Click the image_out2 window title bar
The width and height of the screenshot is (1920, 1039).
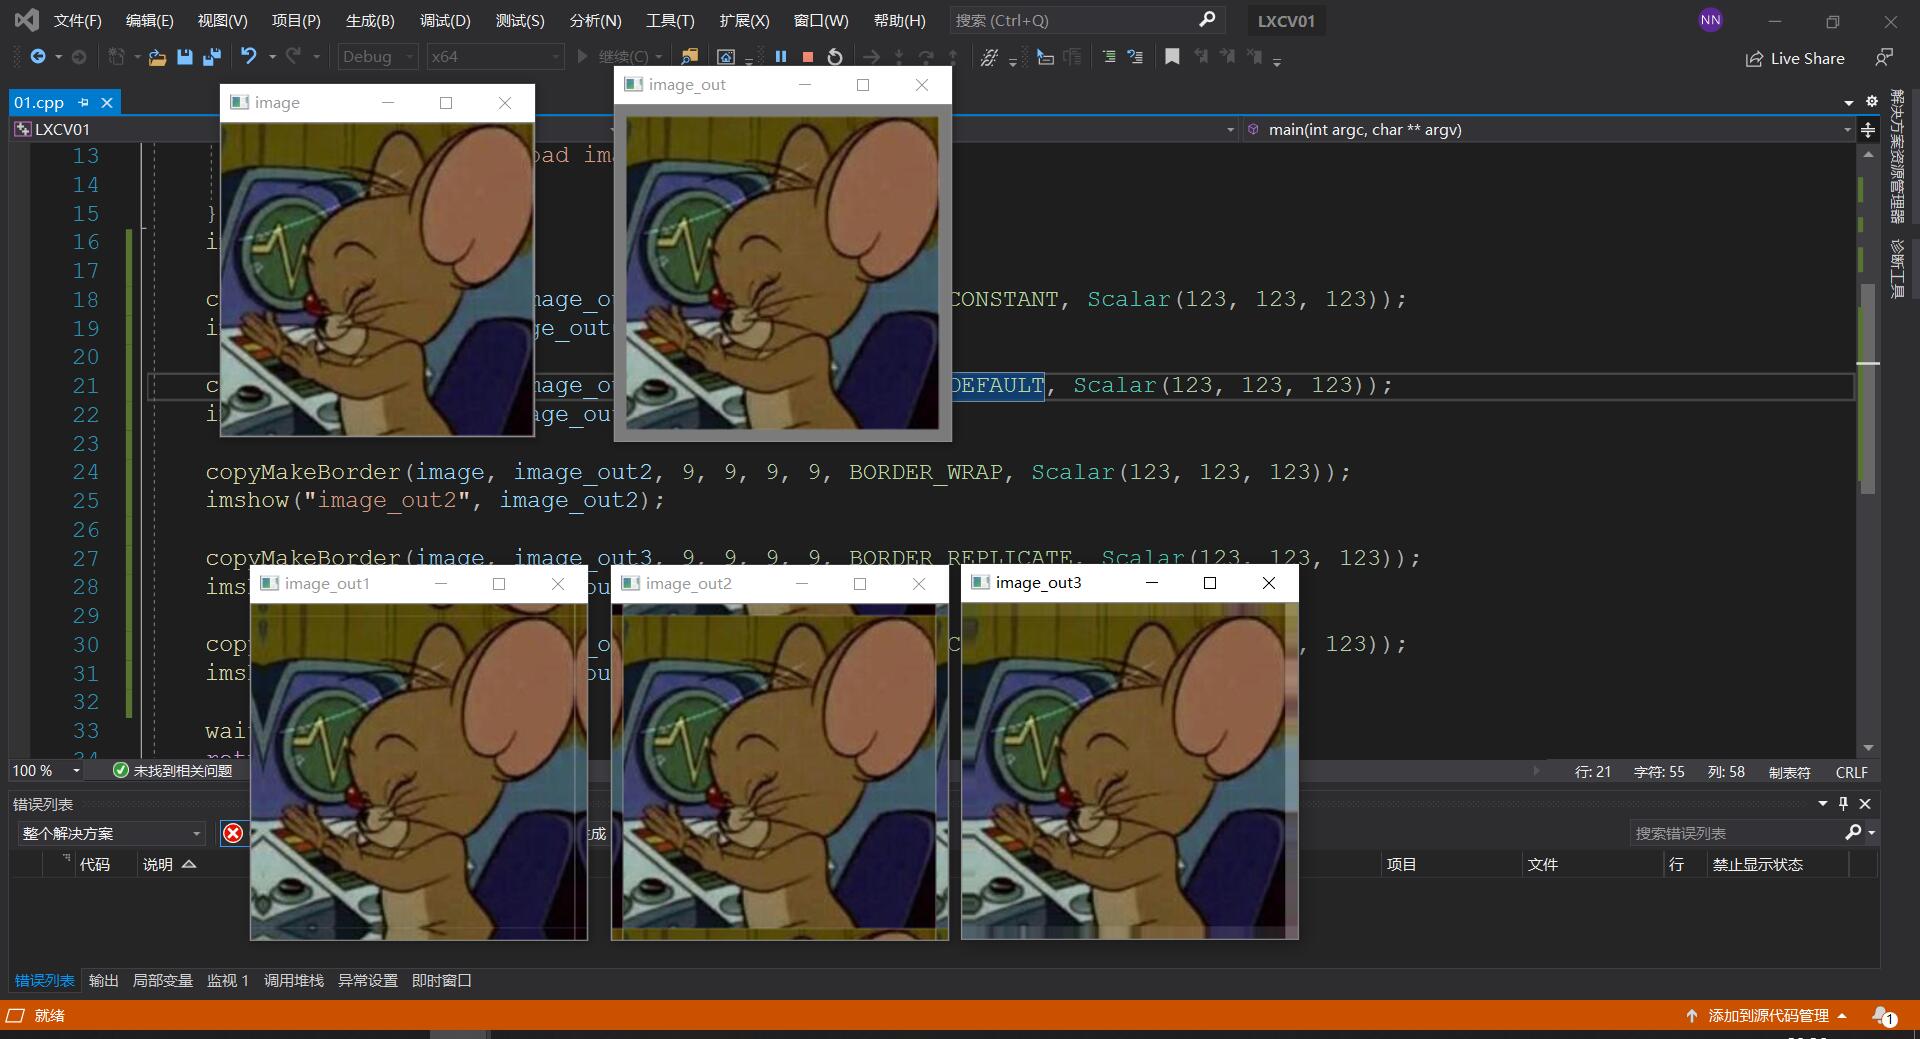pyautogui.click(x=780, y=584)
